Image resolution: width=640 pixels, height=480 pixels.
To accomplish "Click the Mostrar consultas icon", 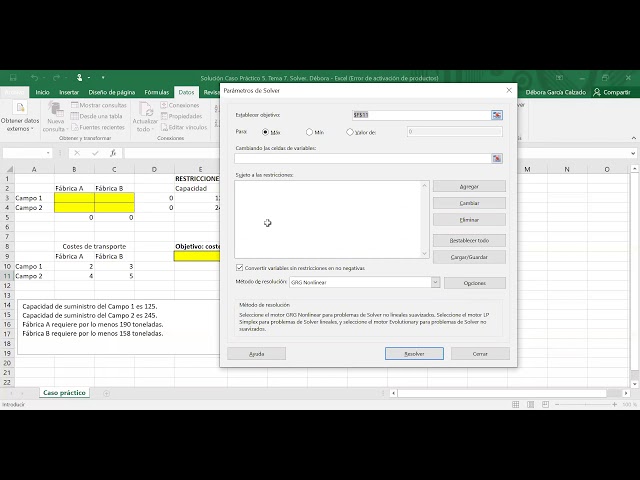I will pyautogui.click(x=75, y=105).
